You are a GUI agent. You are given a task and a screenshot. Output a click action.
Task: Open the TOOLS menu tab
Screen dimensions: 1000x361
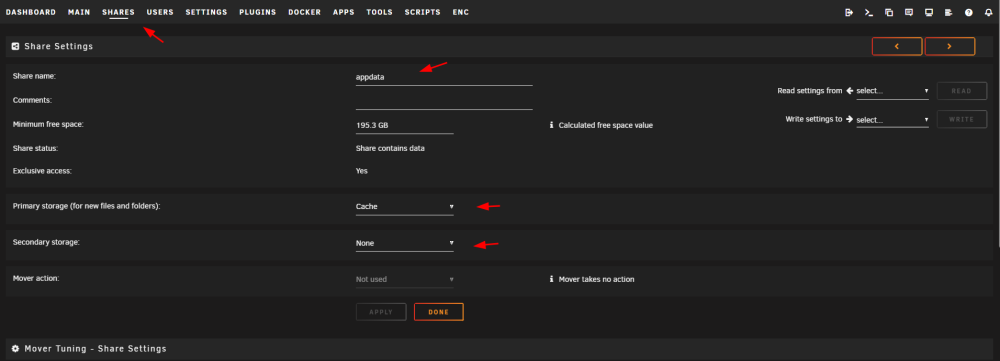click(379, 12)
